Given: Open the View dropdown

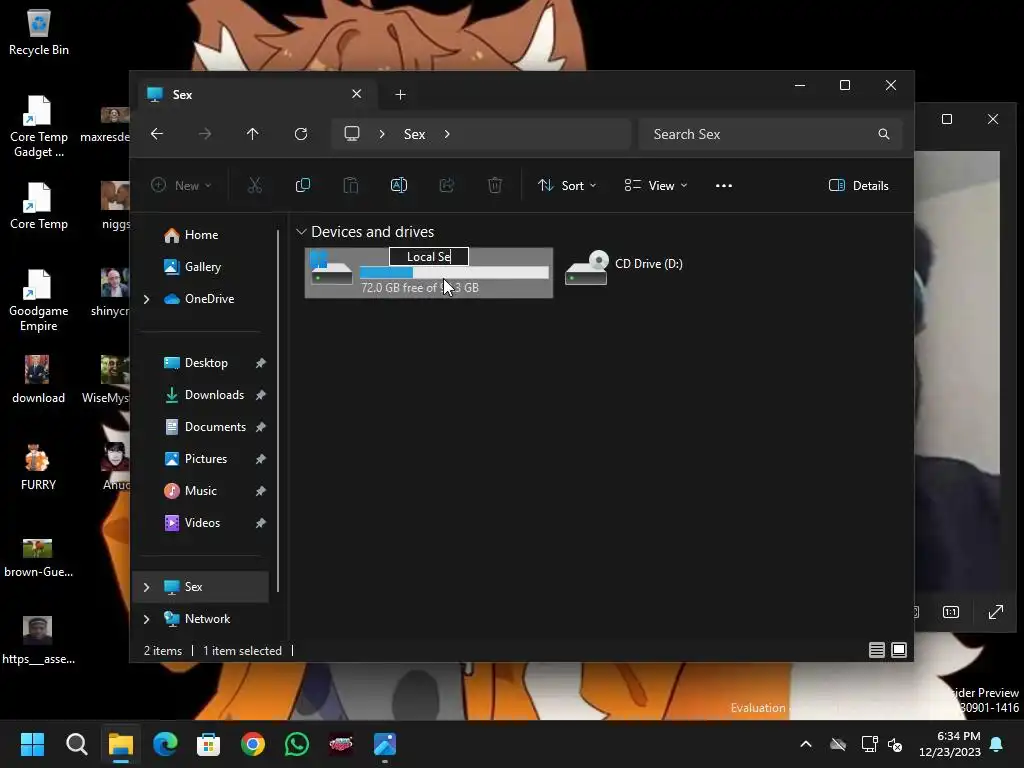Looking at the screenshot, I should 656,185.
